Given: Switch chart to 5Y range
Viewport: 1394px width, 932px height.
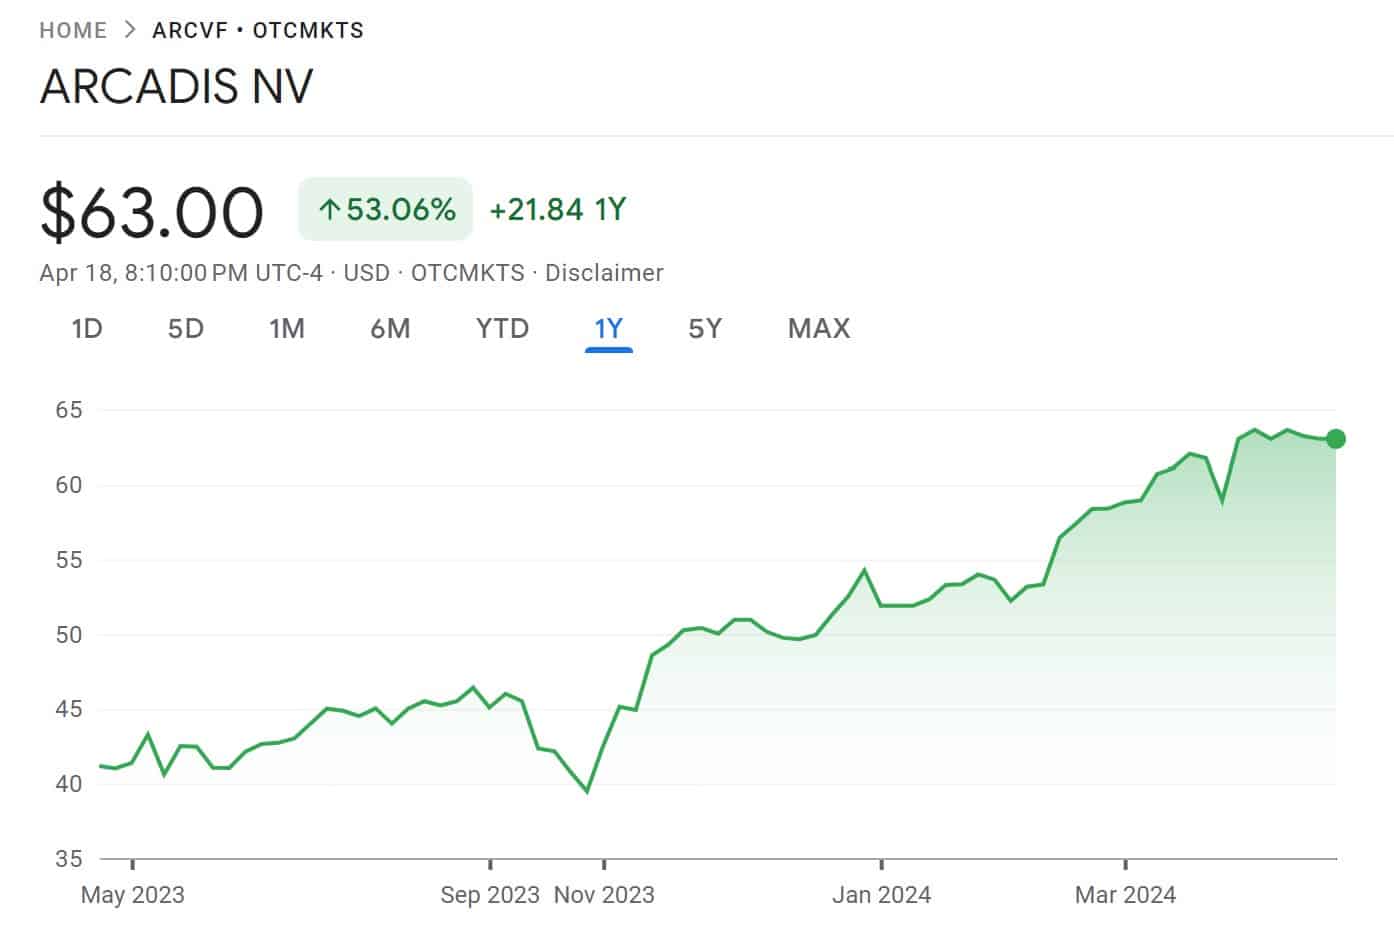Looking at the screenshot, I should coord(704,328).
